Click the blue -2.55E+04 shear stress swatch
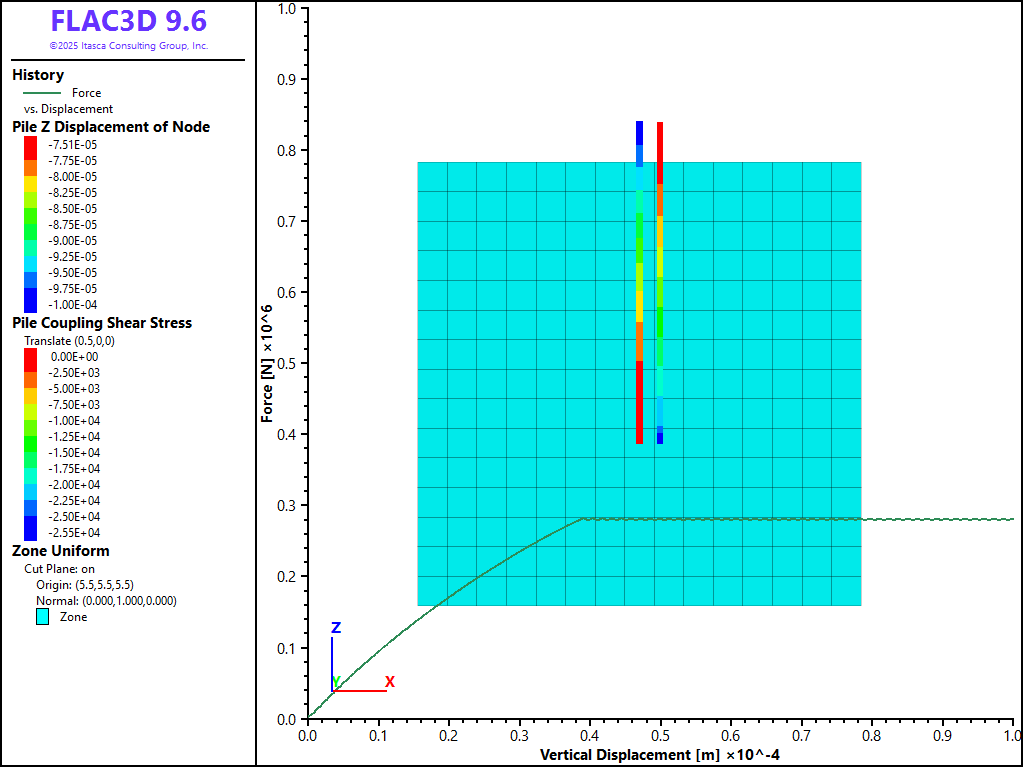 click(30, 532)
